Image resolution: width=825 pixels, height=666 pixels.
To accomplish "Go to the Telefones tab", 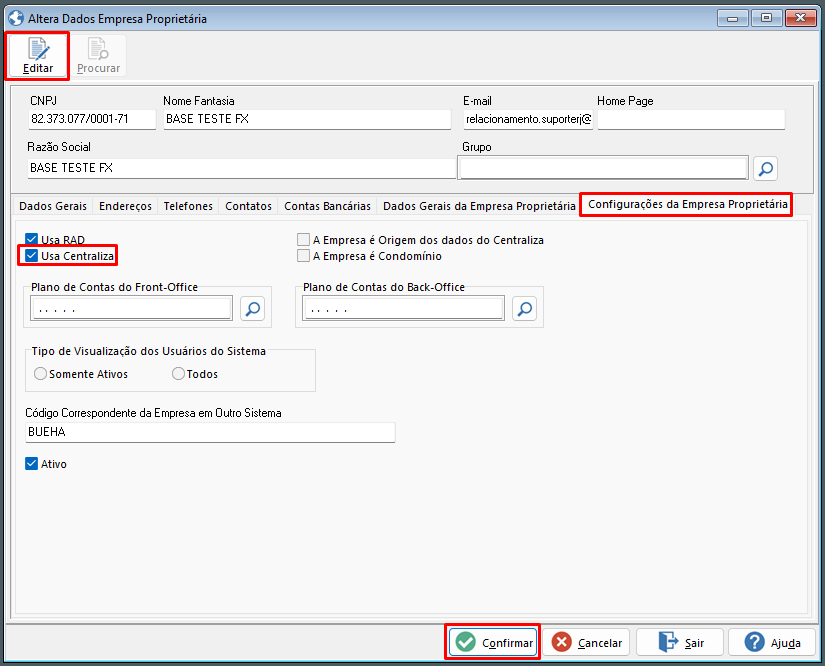I will pyautogui.click(x=188, y=206).
